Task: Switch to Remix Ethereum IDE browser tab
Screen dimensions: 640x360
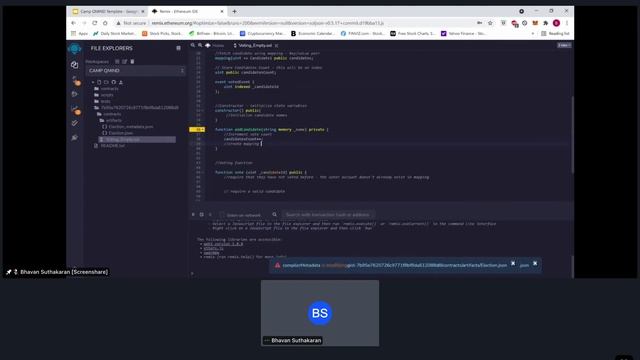Action: pos(187,11)
